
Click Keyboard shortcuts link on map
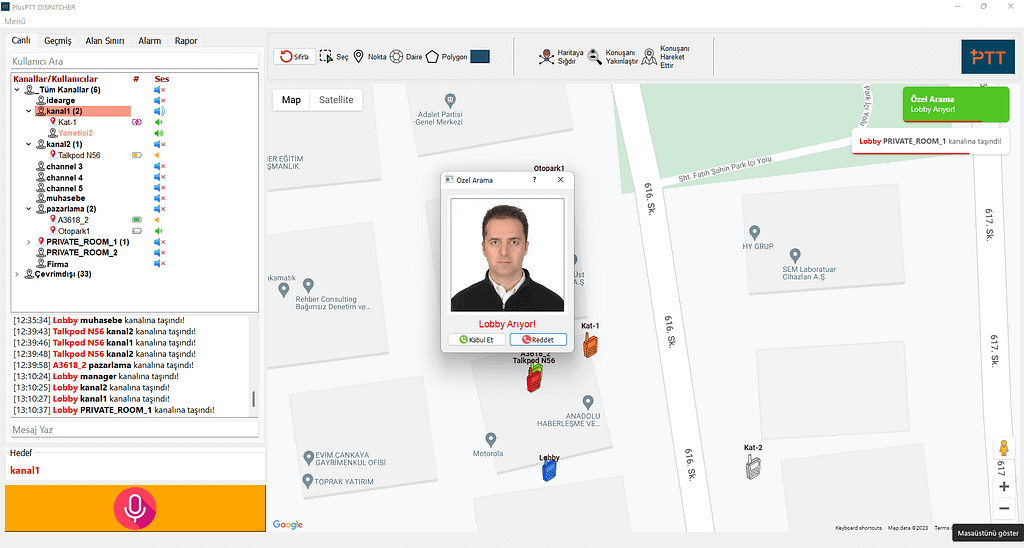(x=858, y=527)
